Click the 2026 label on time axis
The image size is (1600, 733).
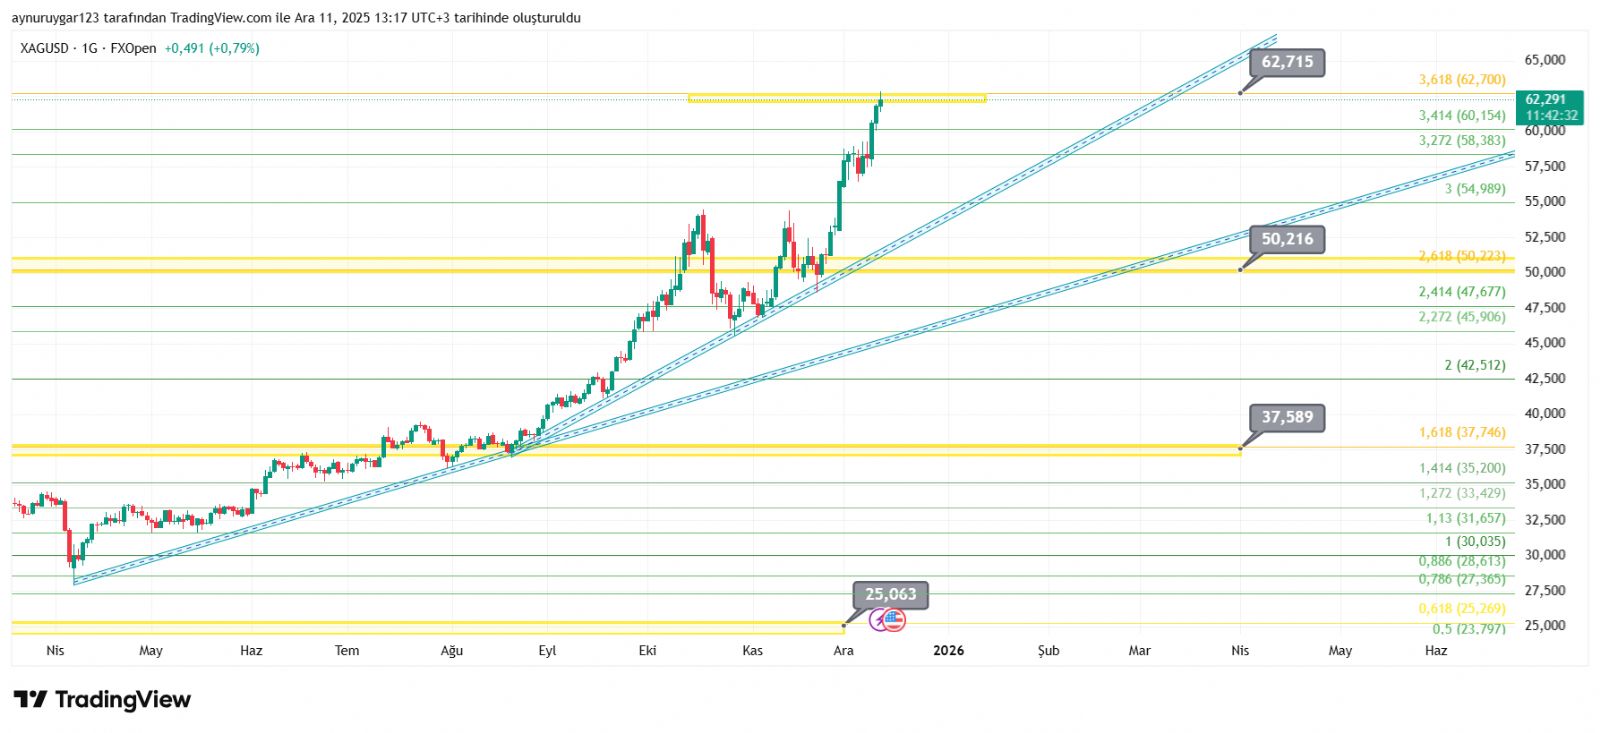(x=948, y=651)
